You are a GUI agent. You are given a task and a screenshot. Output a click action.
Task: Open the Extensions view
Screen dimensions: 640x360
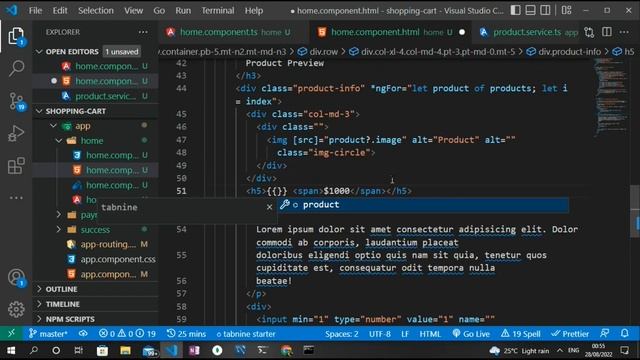[16, 166]
